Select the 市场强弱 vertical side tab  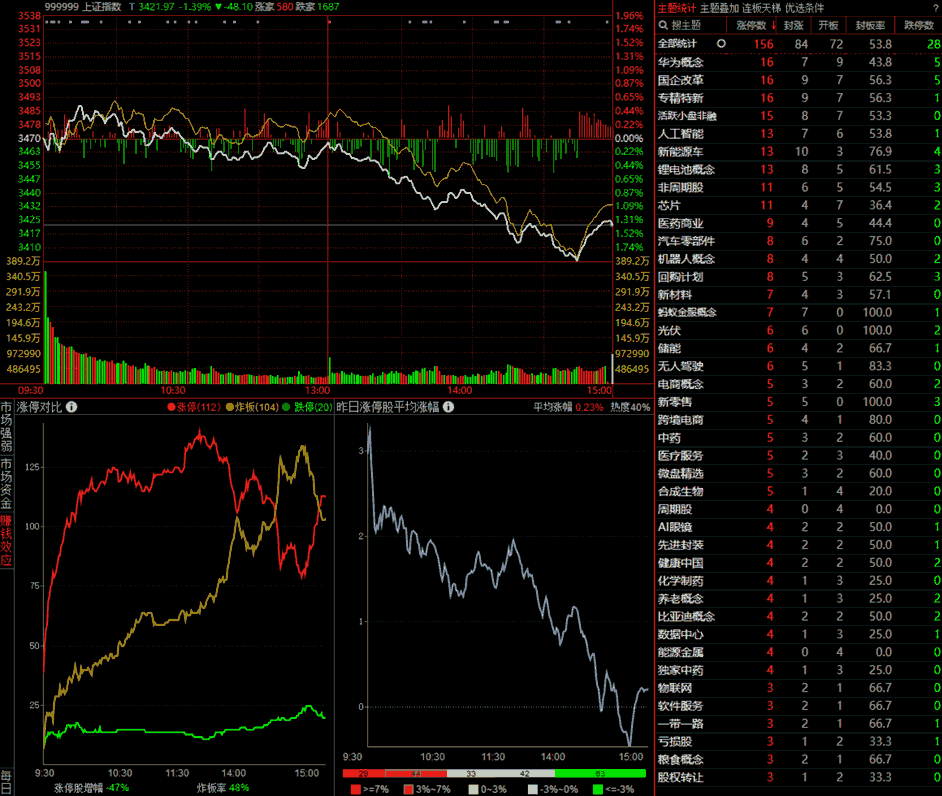tap(6, 427)
